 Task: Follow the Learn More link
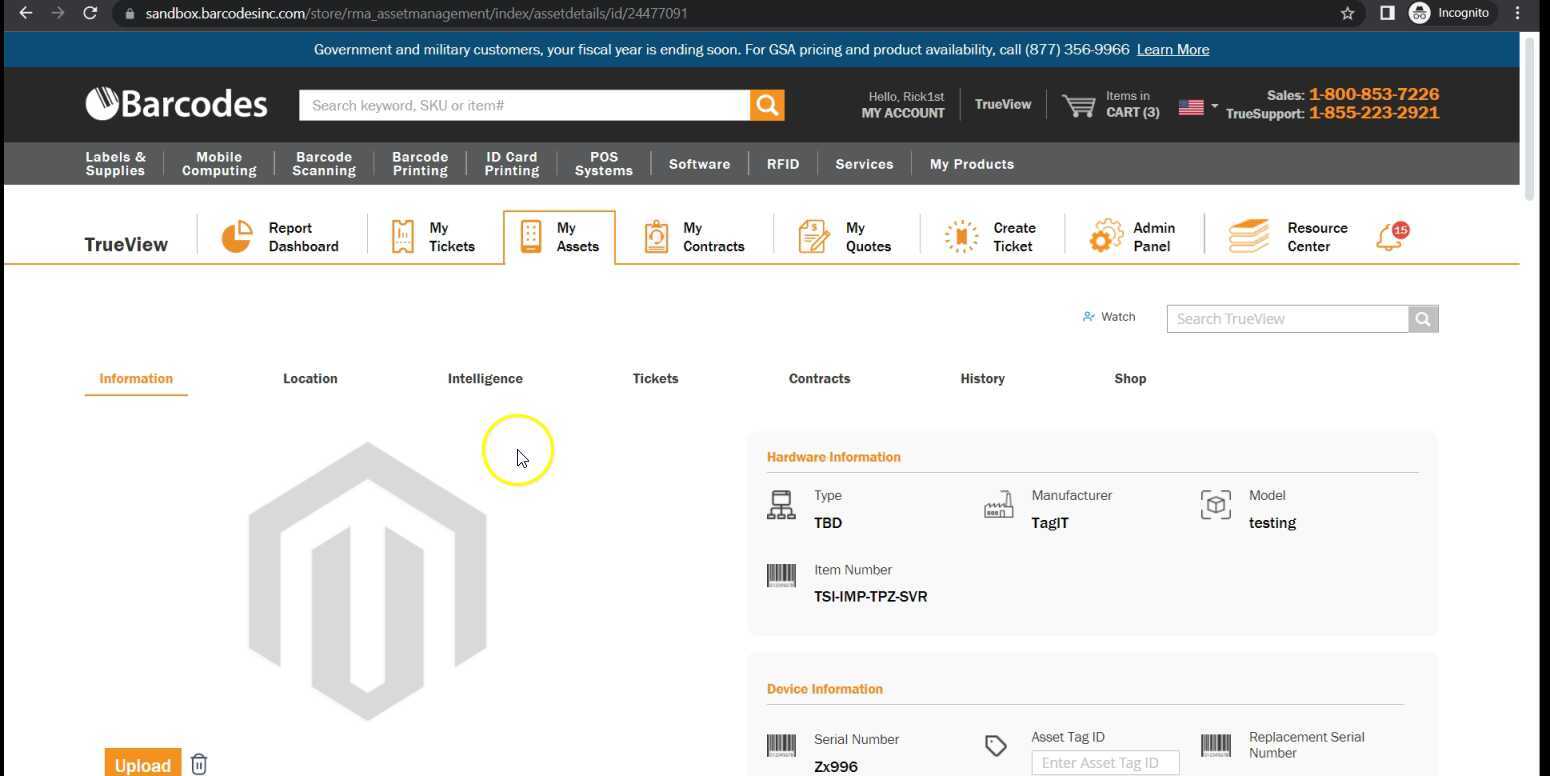(1172, 50)
